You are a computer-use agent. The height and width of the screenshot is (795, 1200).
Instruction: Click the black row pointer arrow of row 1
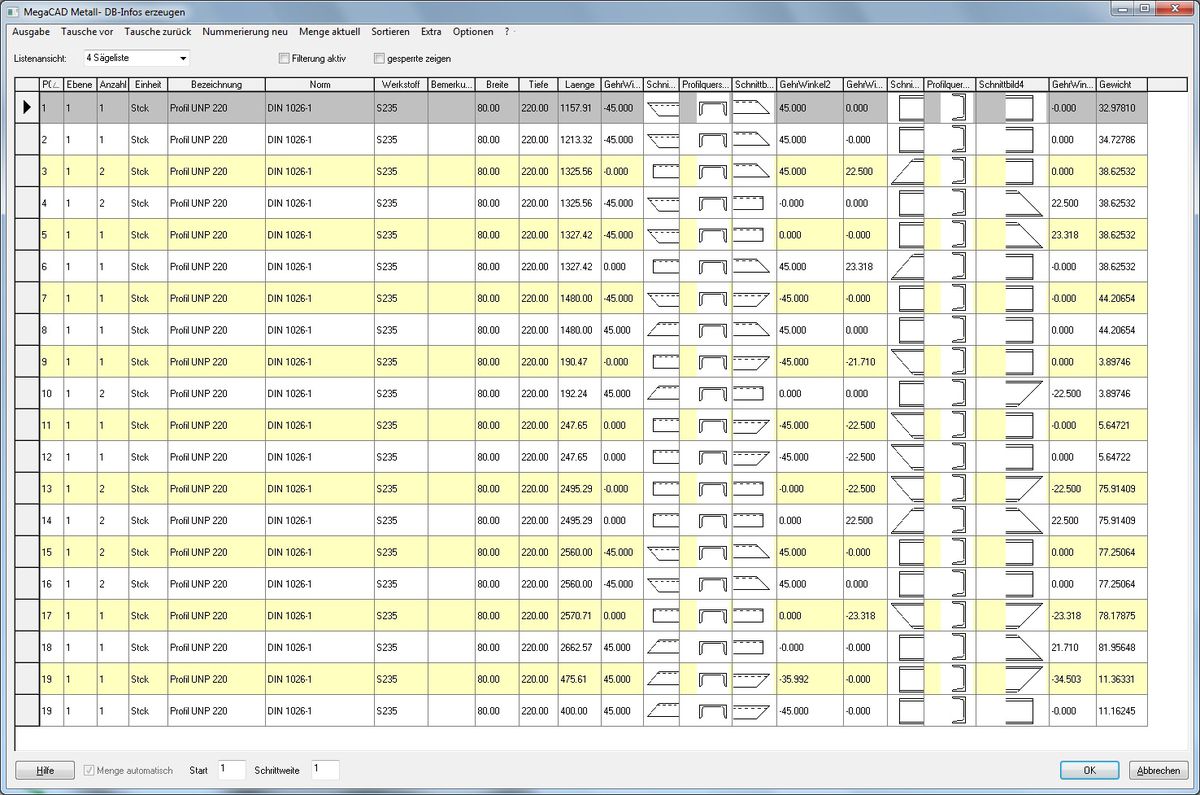coord(27,108)
